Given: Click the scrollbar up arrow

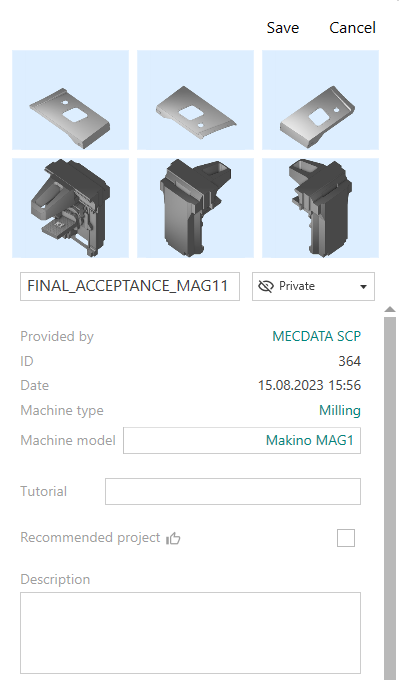Looking at the screenshot, I should (390, 309).
